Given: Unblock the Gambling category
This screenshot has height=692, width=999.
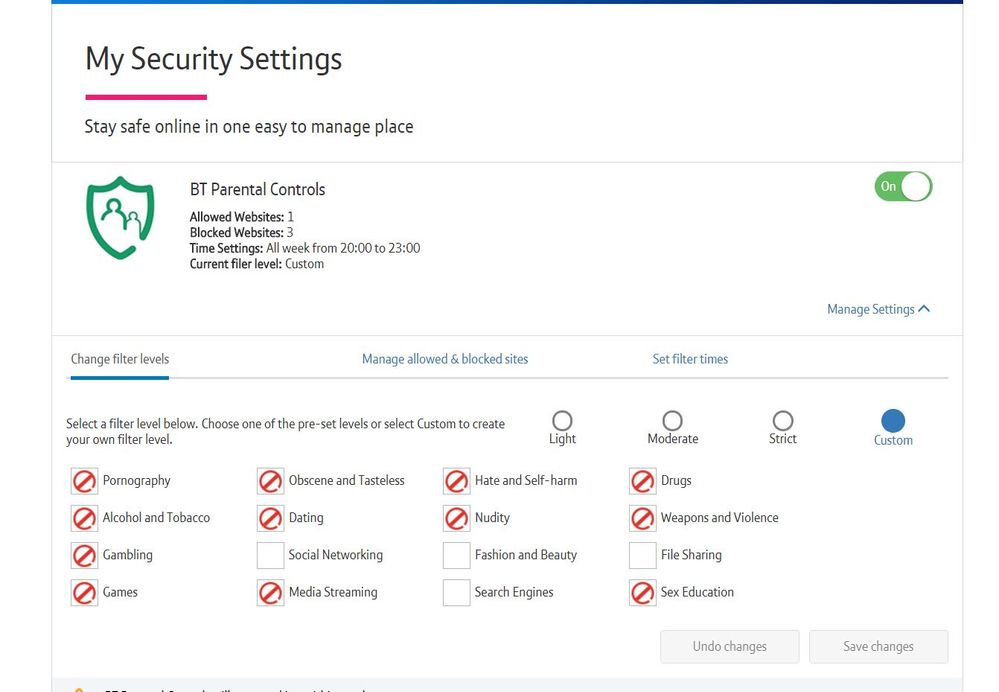Looking at the screenshot, I should pos(84,555).
